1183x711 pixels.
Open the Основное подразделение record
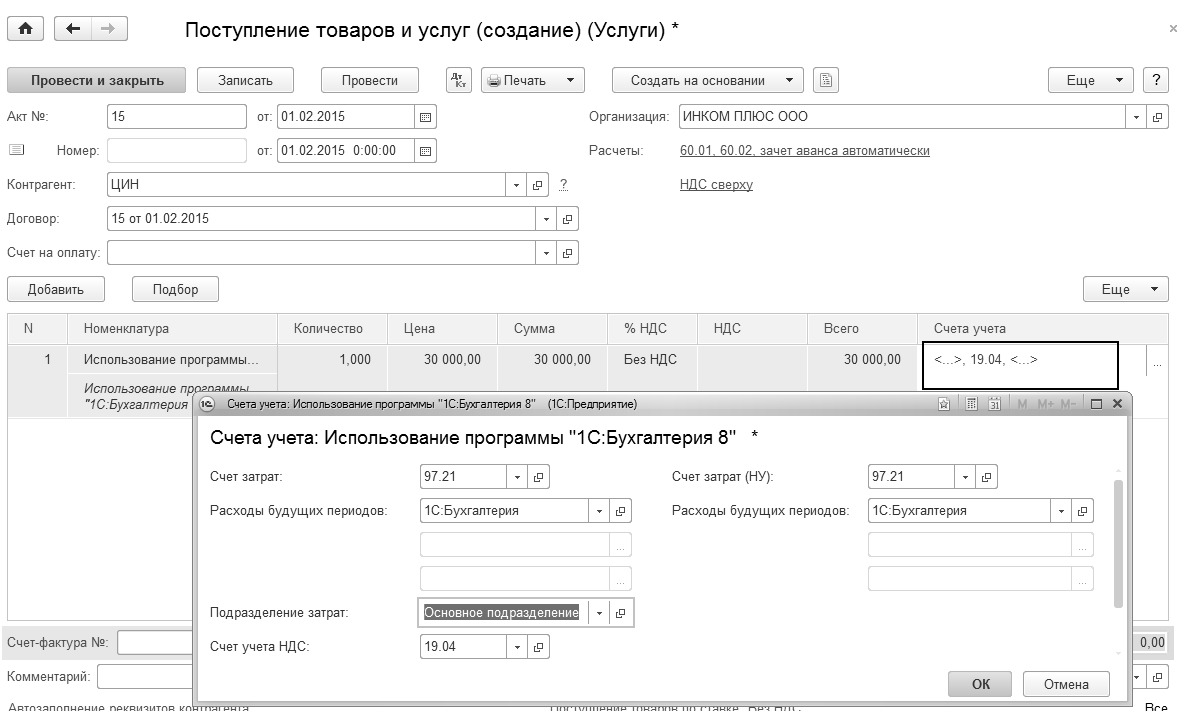(620, 613)
